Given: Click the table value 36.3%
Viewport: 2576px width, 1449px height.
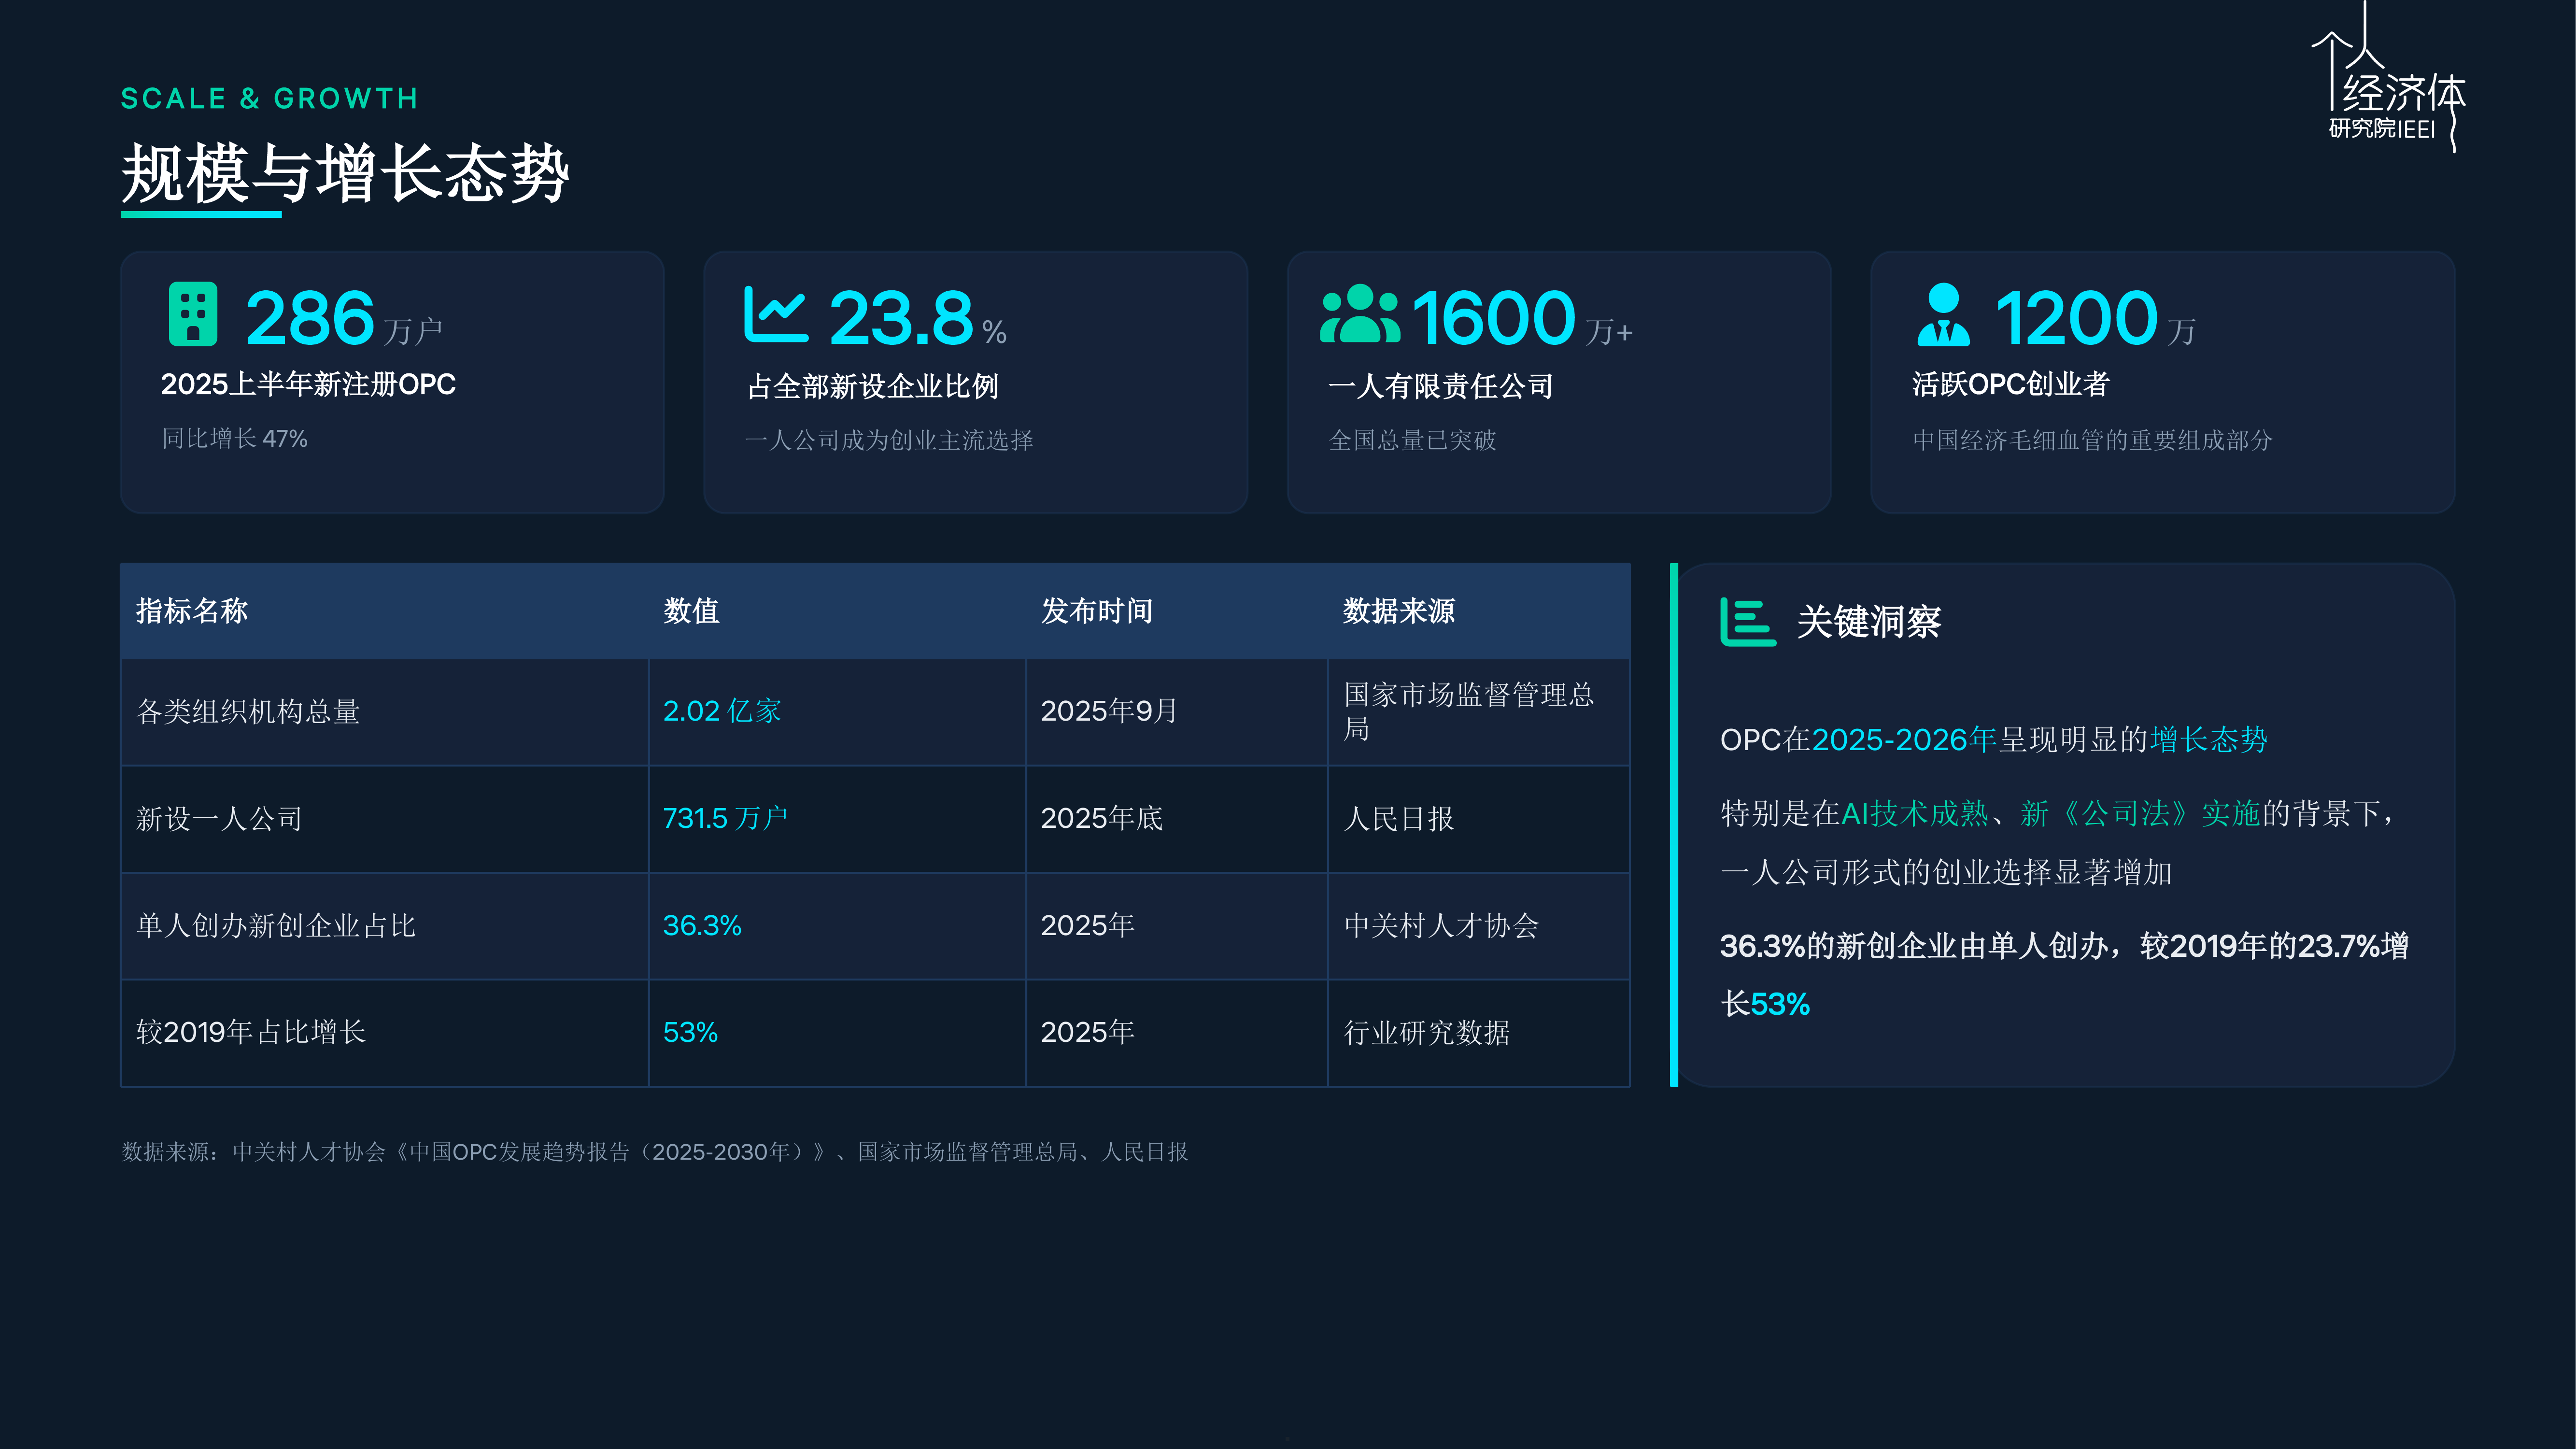Looking at the screenshot, I should coord(702,926).
